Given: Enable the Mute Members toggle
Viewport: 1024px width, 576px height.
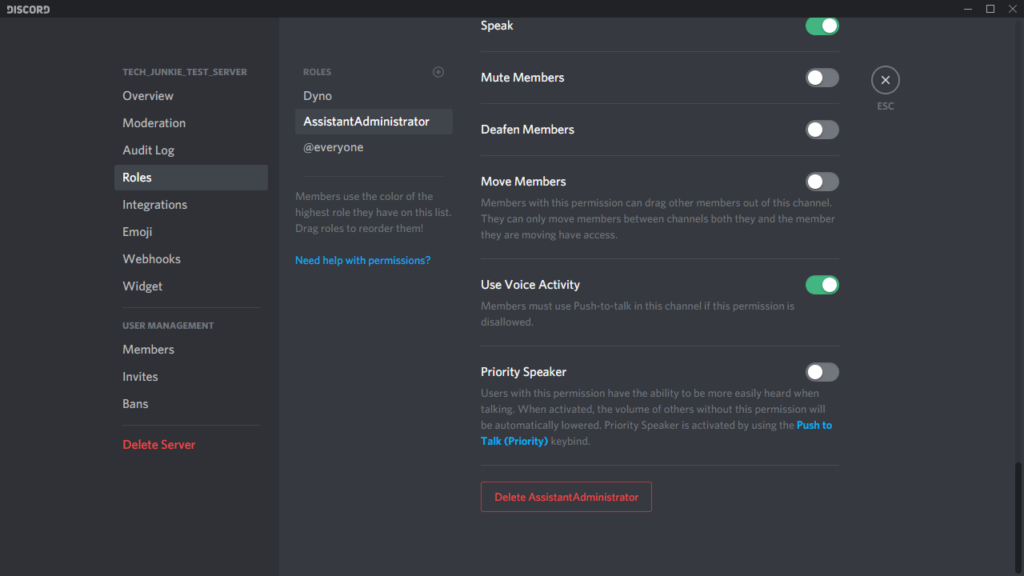Looking at the screenshot, I should (x=822, y=78).
